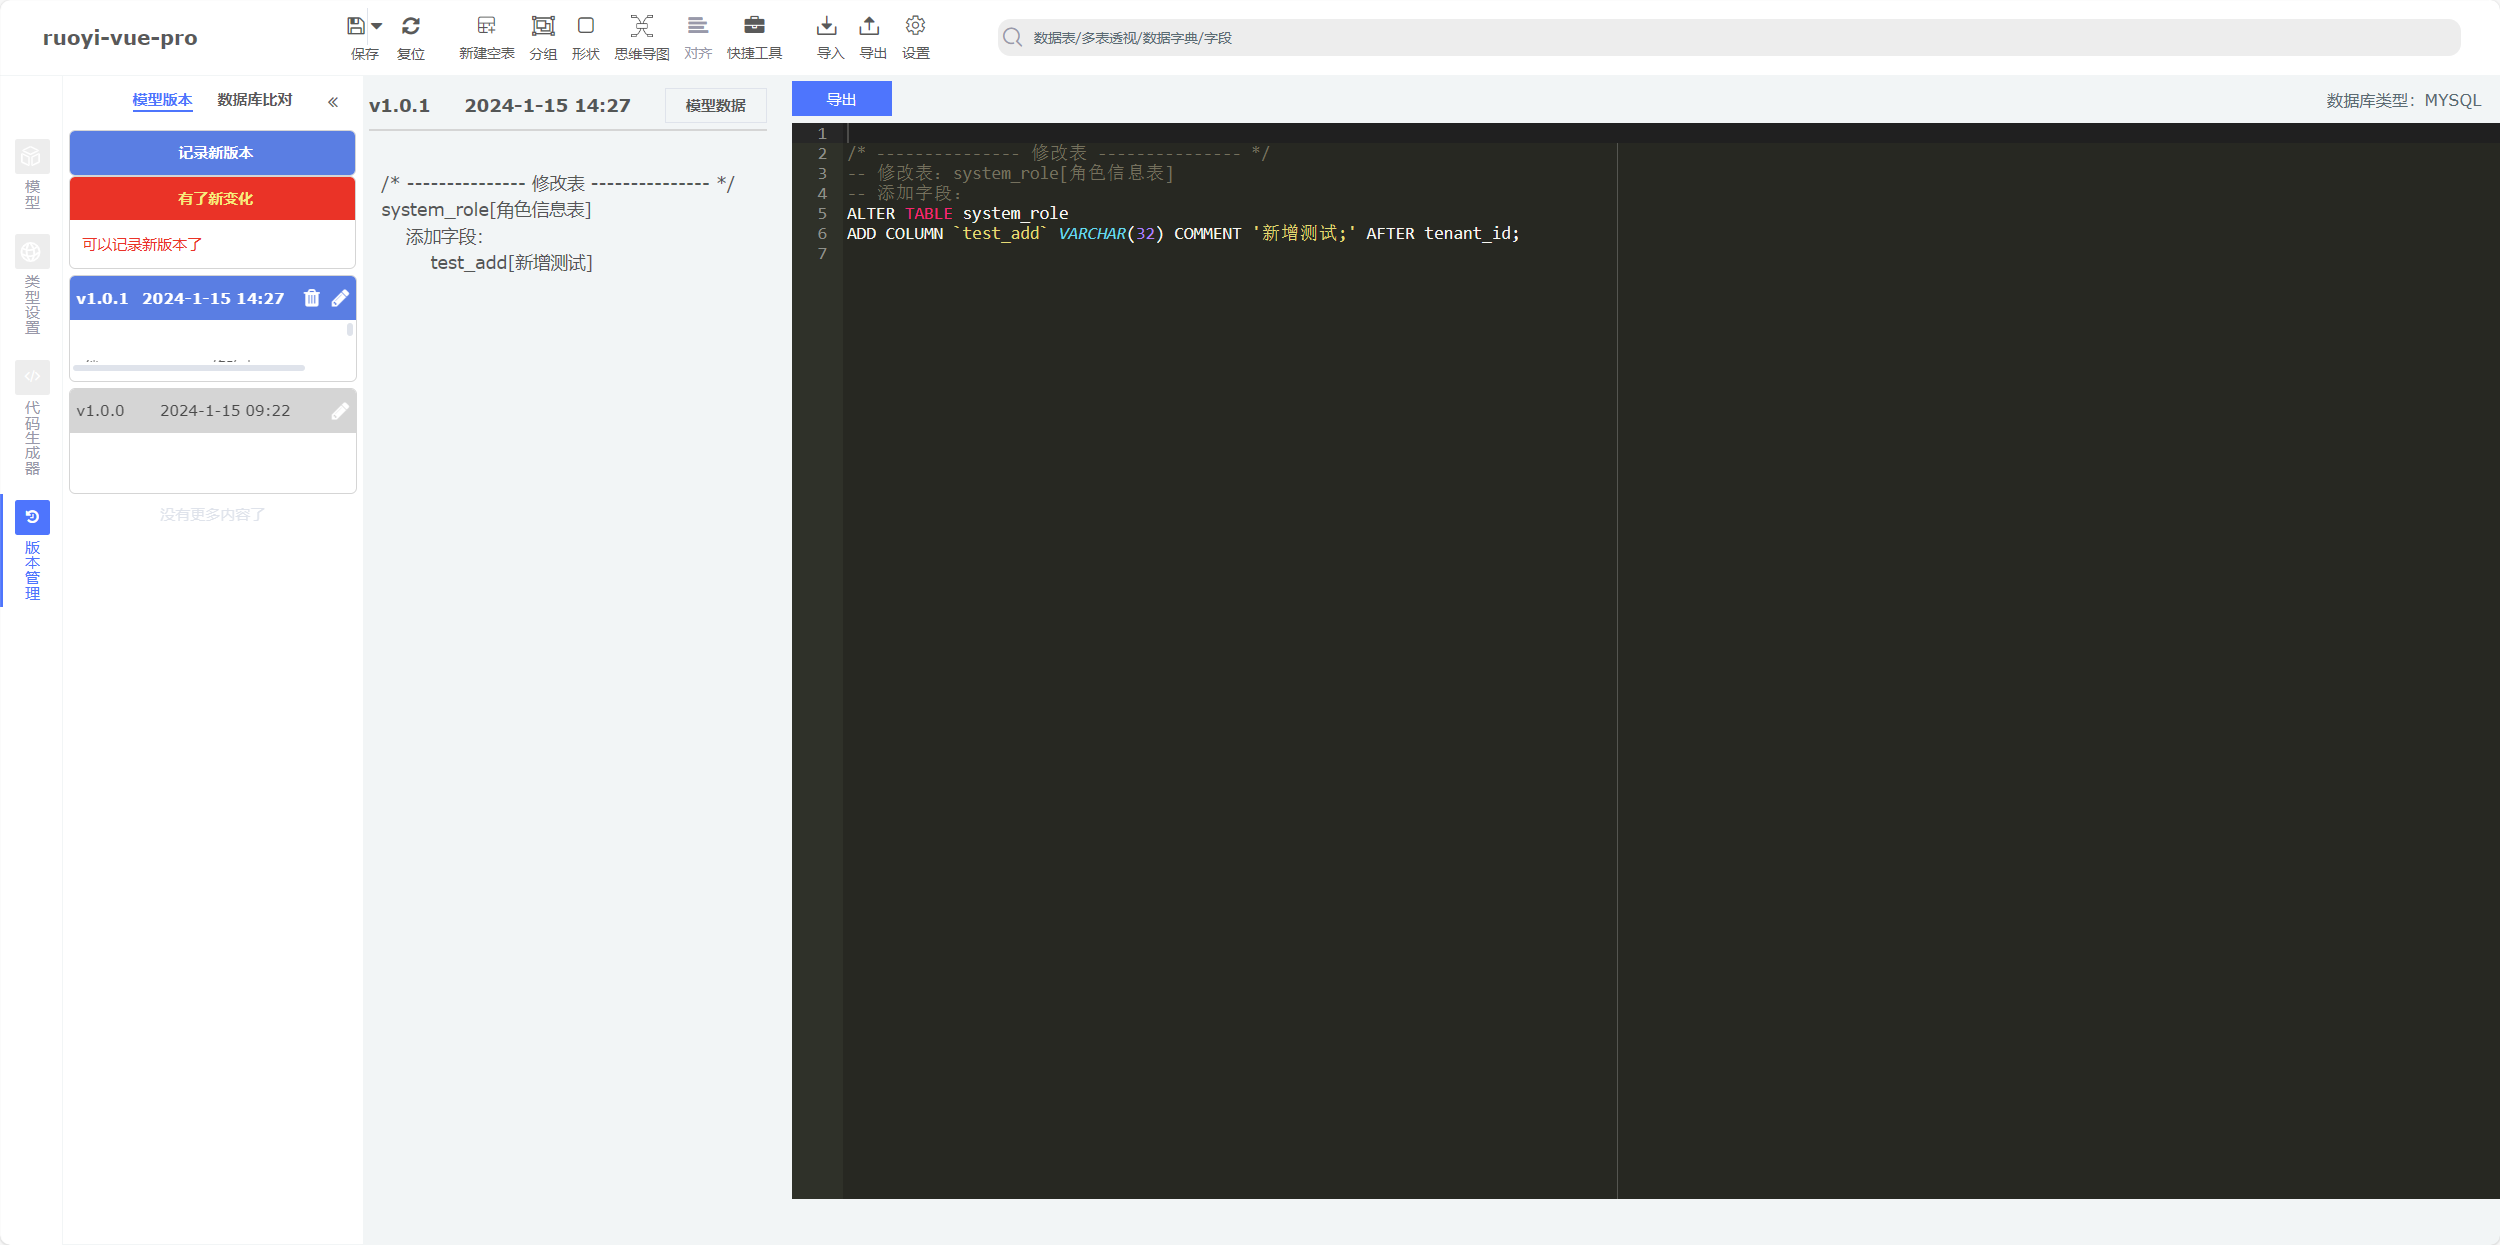Click the red 有了新变化 banner
The image size is (2500, 1245).
click(212, 199)
